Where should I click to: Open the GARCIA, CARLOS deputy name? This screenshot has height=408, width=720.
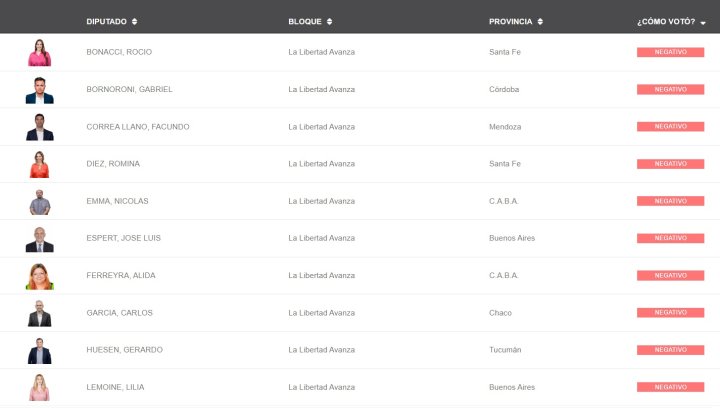119,313
